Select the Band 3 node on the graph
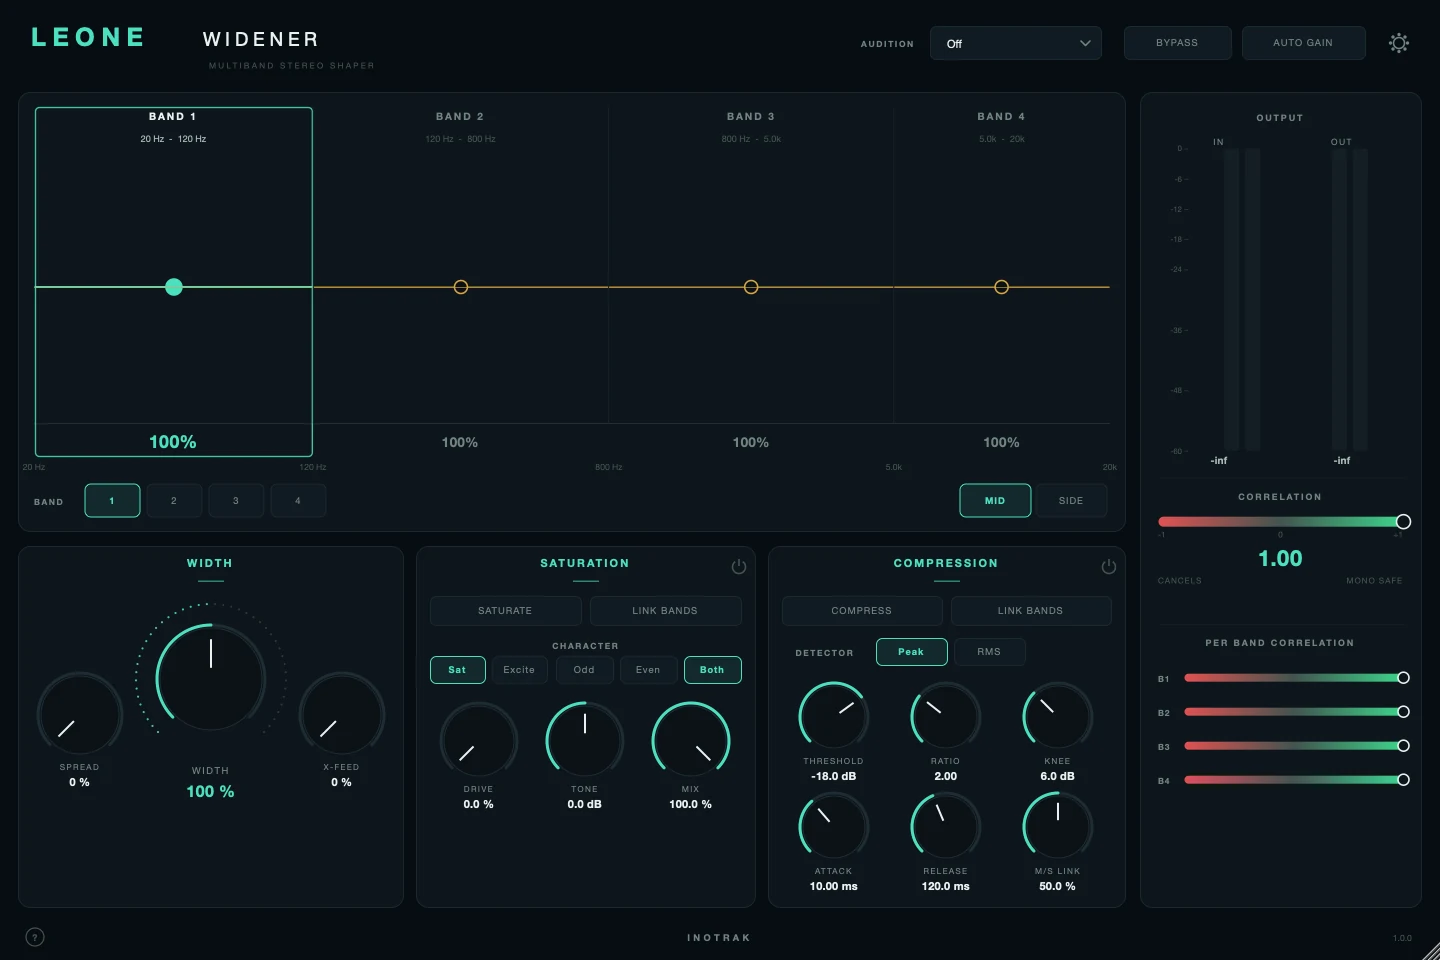This screenshot has width=1440, height=960. point(751,287)
